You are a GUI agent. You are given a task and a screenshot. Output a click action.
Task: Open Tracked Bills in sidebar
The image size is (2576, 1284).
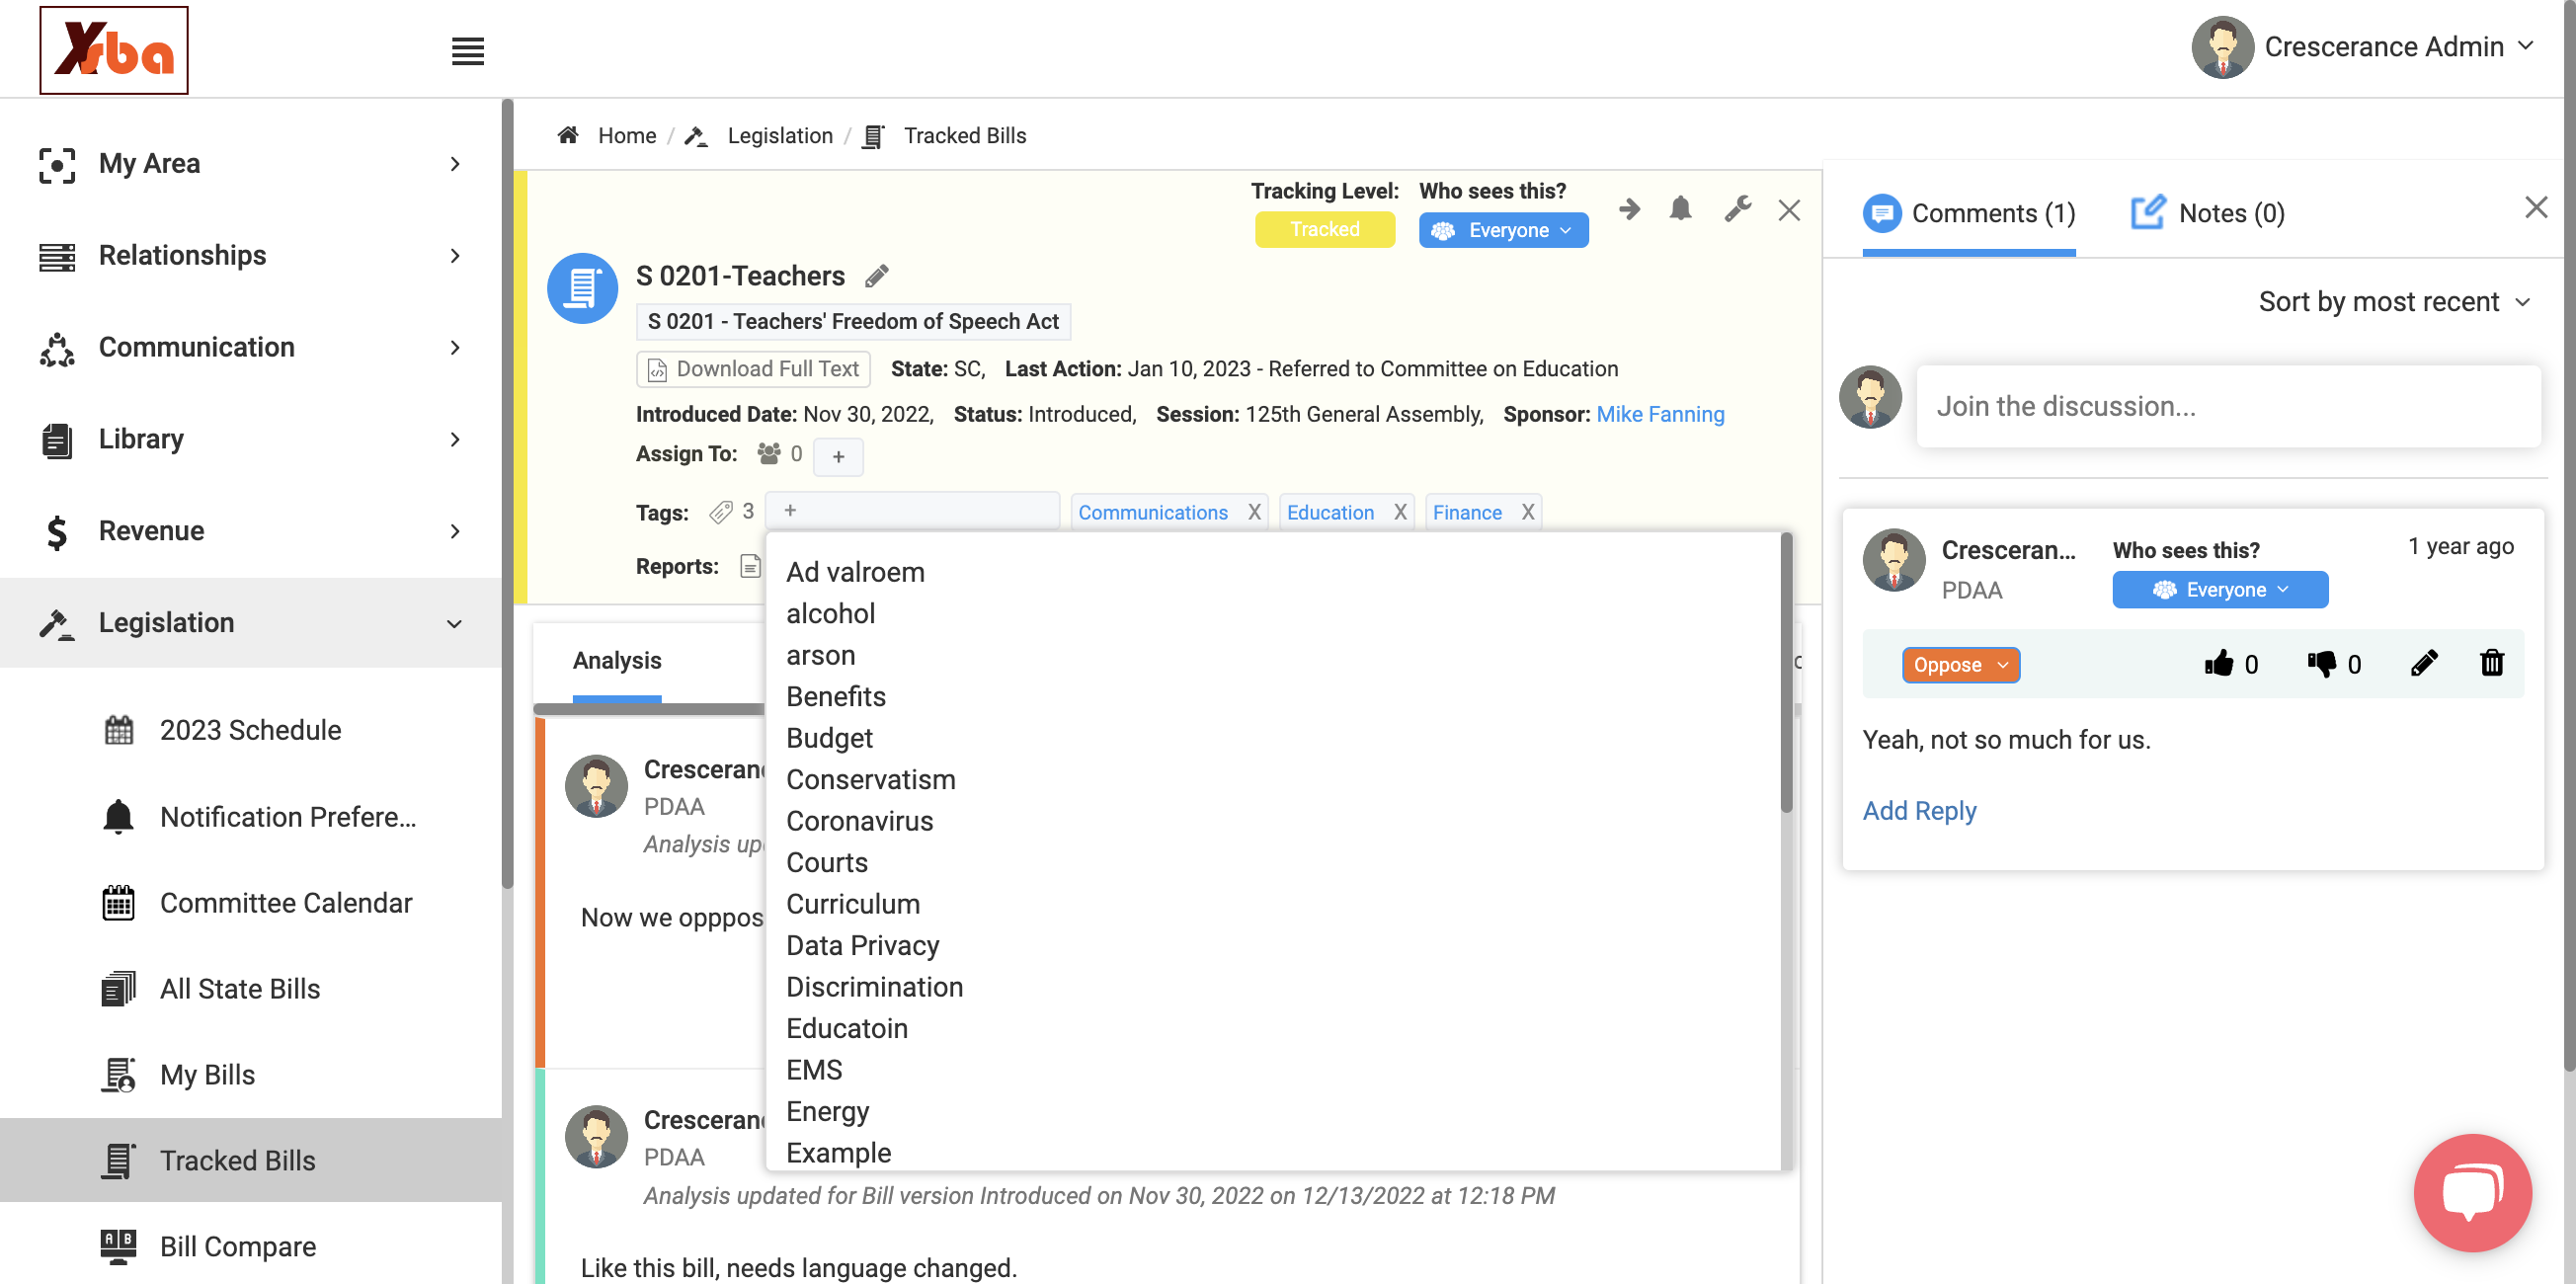tap(250, 1161)
